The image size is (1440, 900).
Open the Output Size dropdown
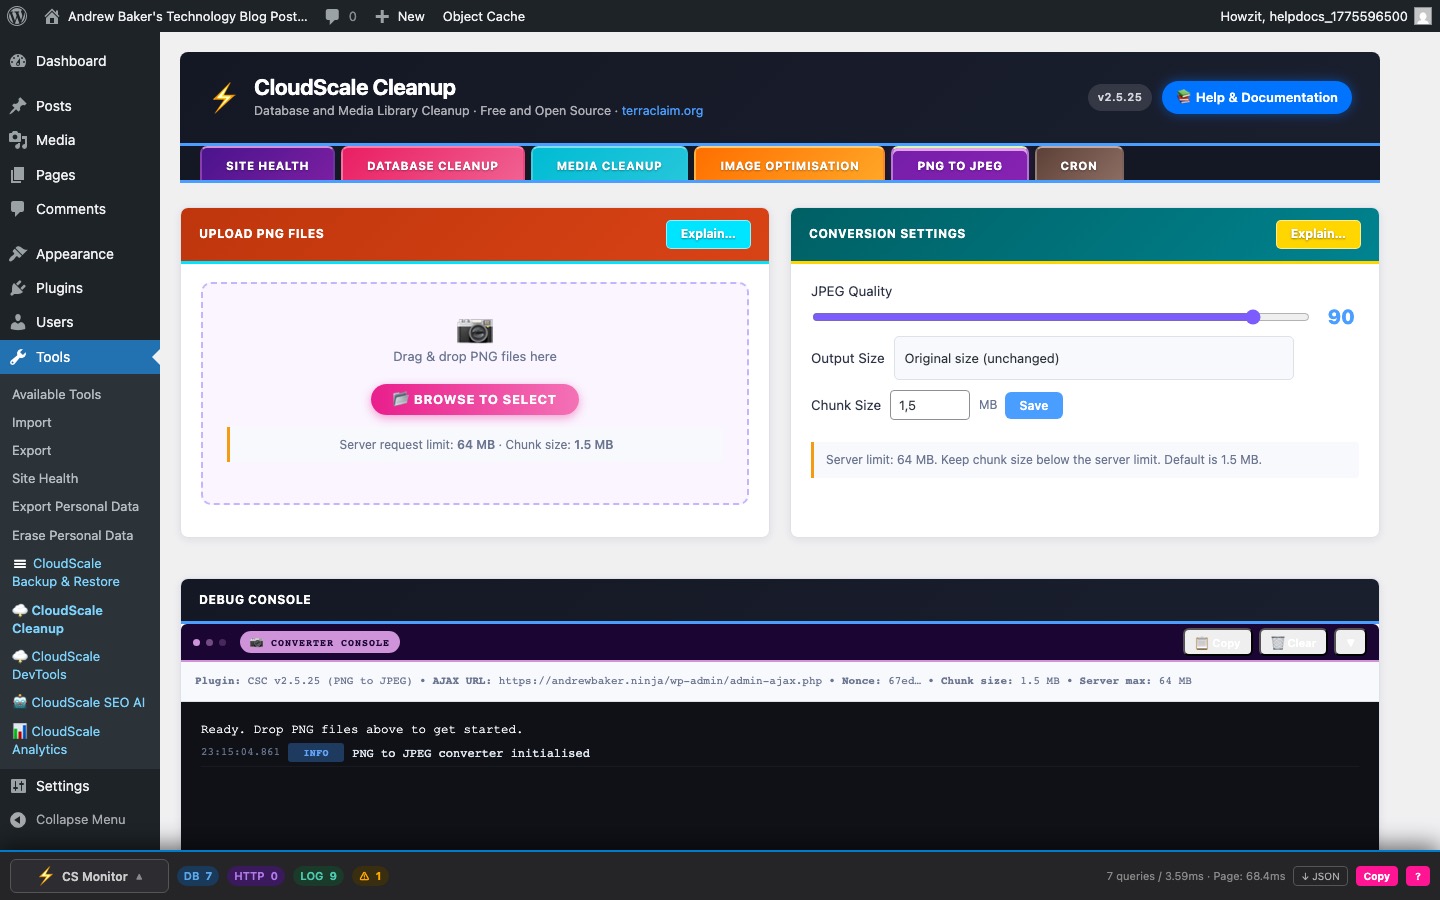1094,358
